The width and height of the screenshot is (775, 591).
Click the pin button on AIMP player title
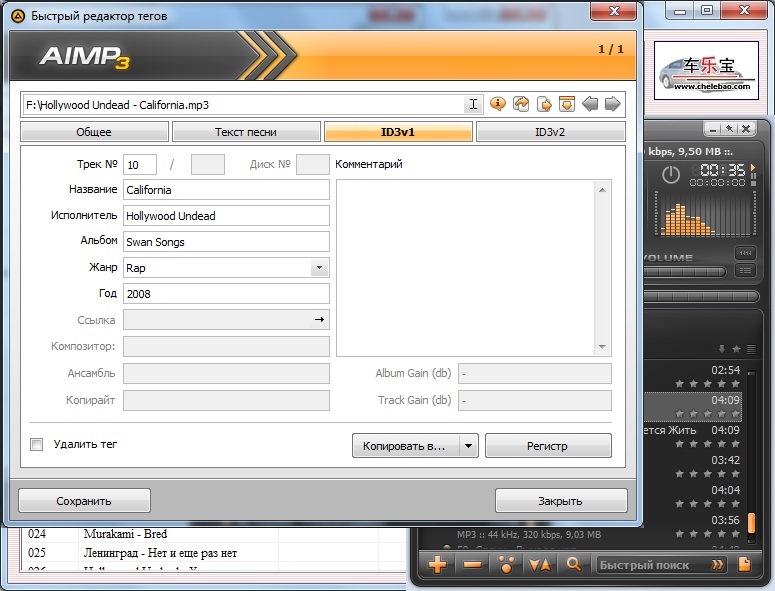[x=729, y=129]
